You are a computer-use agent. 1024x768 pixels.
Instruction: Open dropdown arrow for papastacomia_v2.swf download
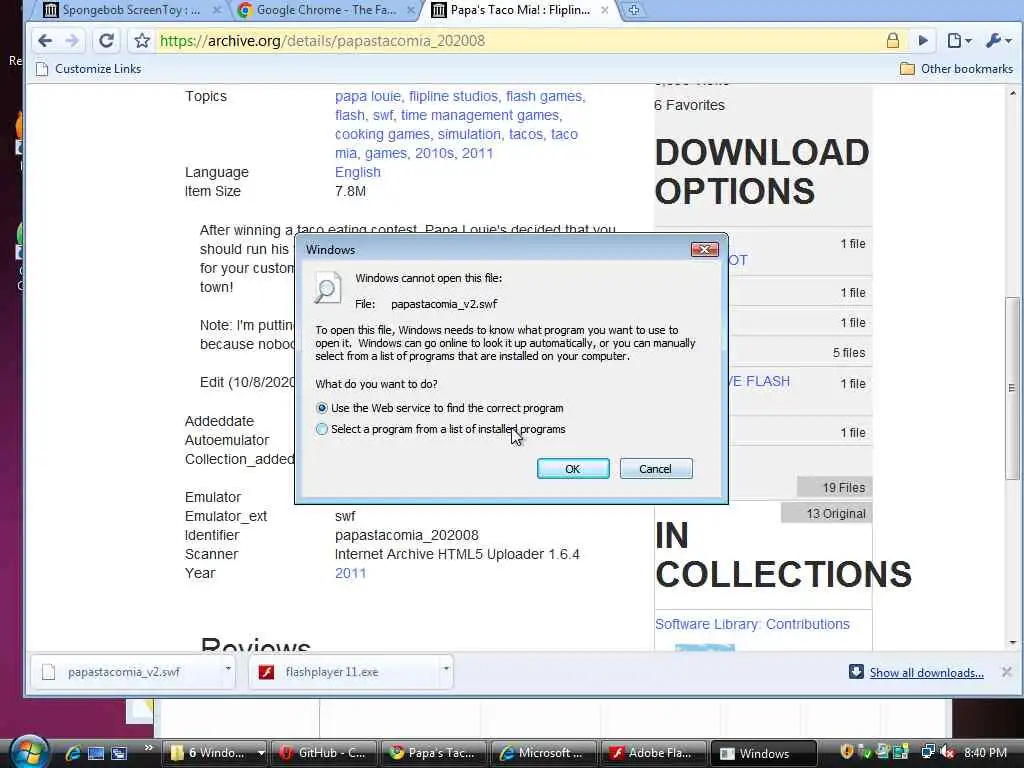(228, 668)
